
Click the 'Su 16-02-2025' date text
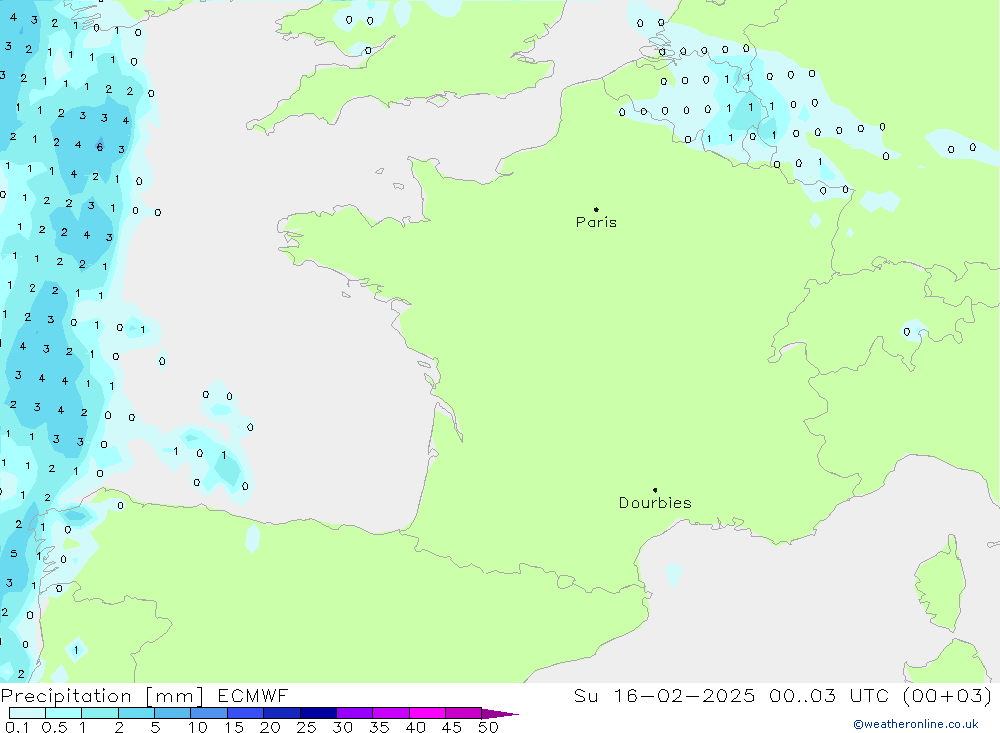point(664,695)
